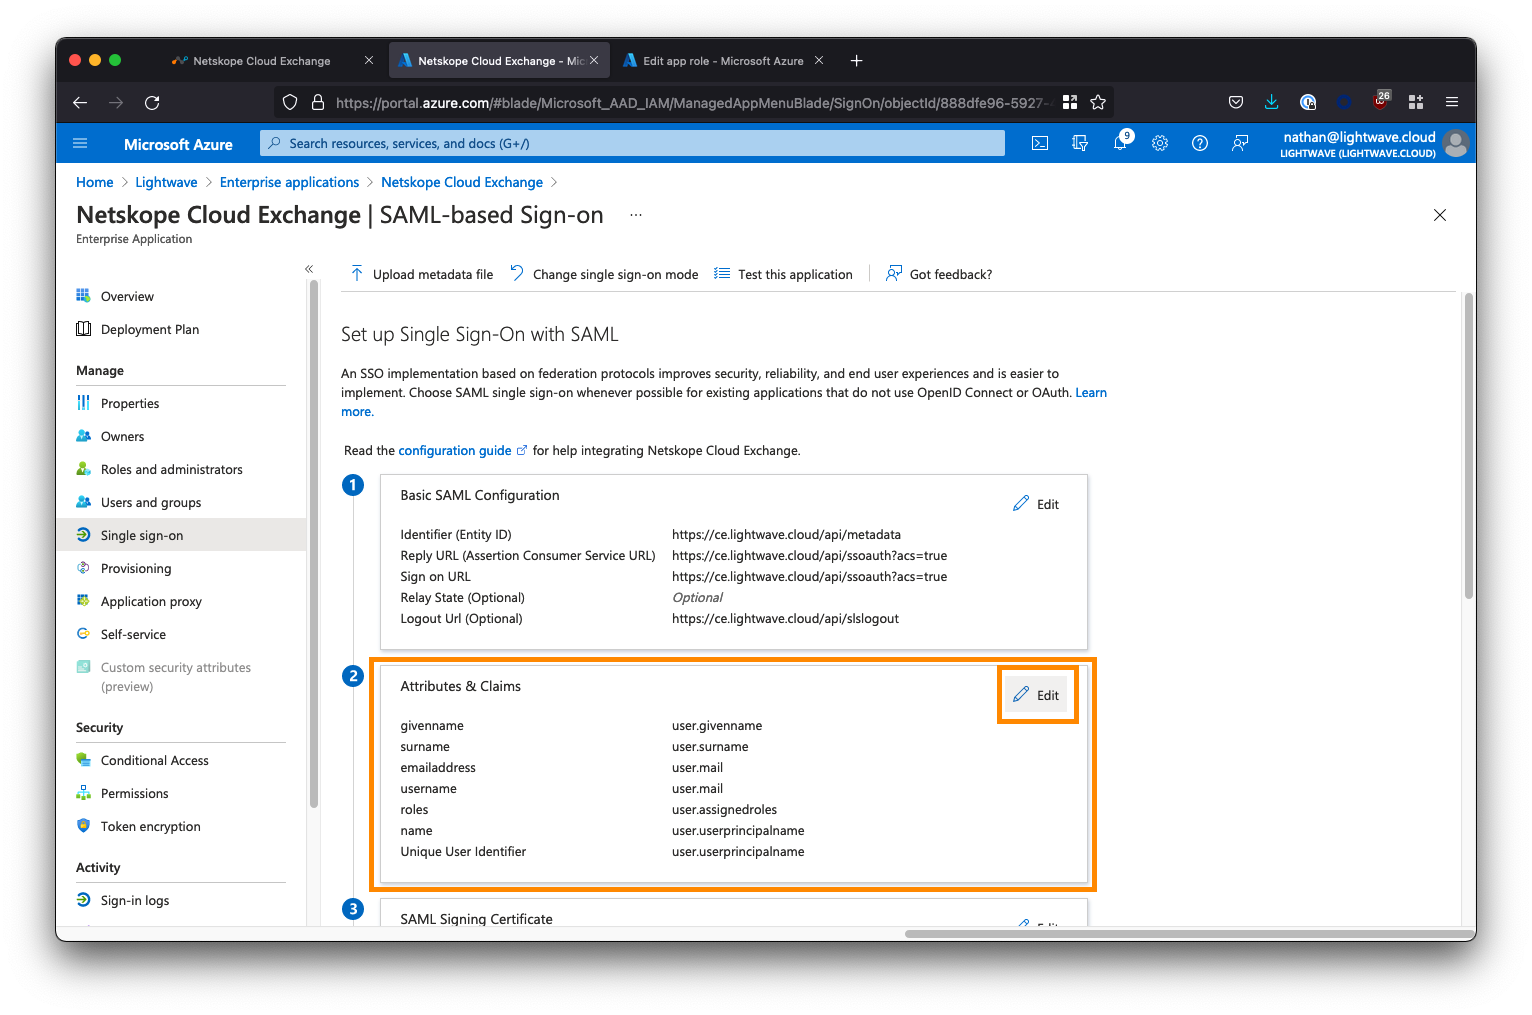The height and width of the screenshot is (1015, 1532).
Task: Focus the Azure search resources box
Action: pyautogui.click(x=632, y=143)
